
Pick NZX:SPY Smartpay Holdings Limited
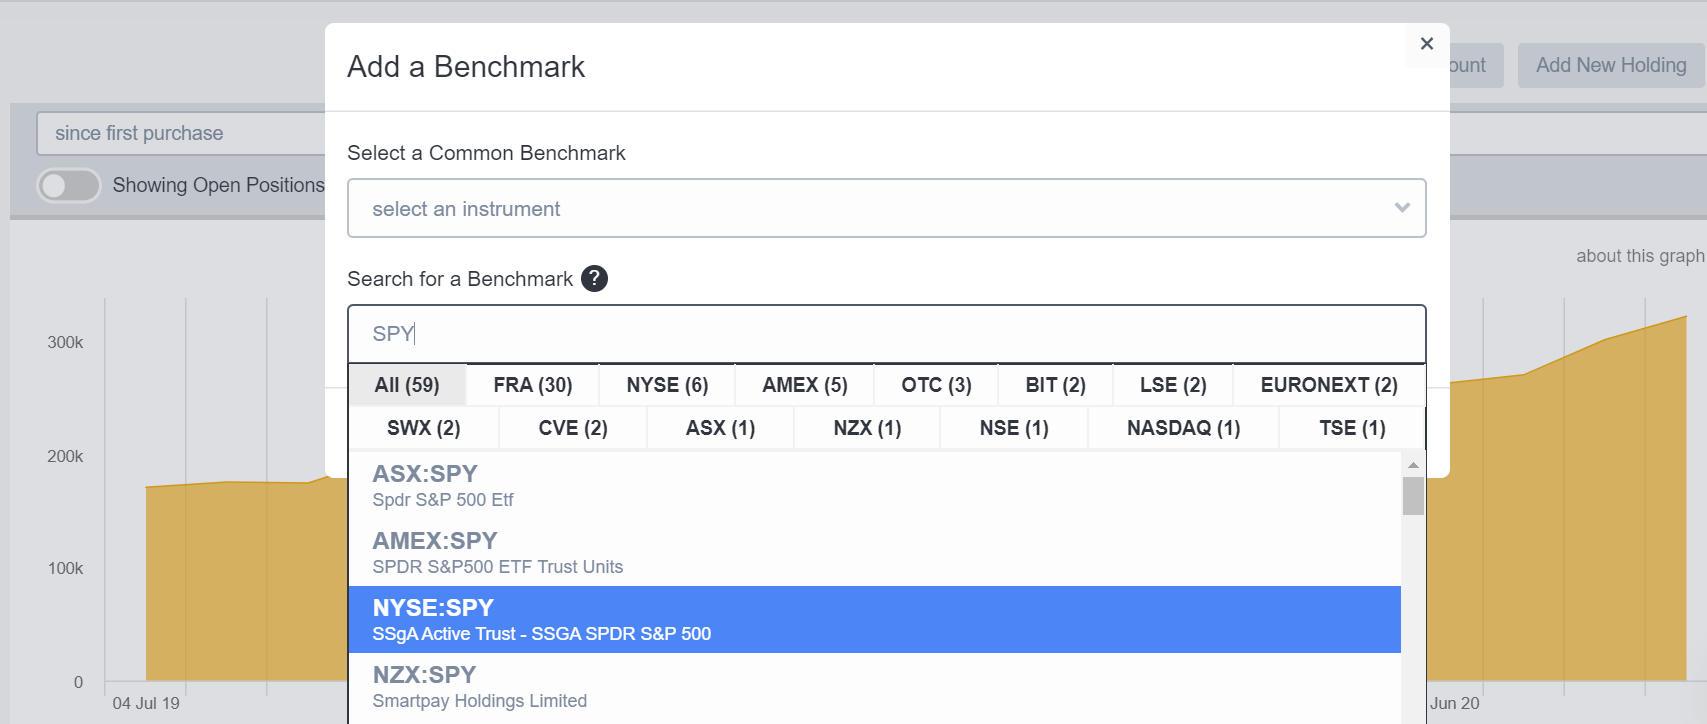click(875, 687)
